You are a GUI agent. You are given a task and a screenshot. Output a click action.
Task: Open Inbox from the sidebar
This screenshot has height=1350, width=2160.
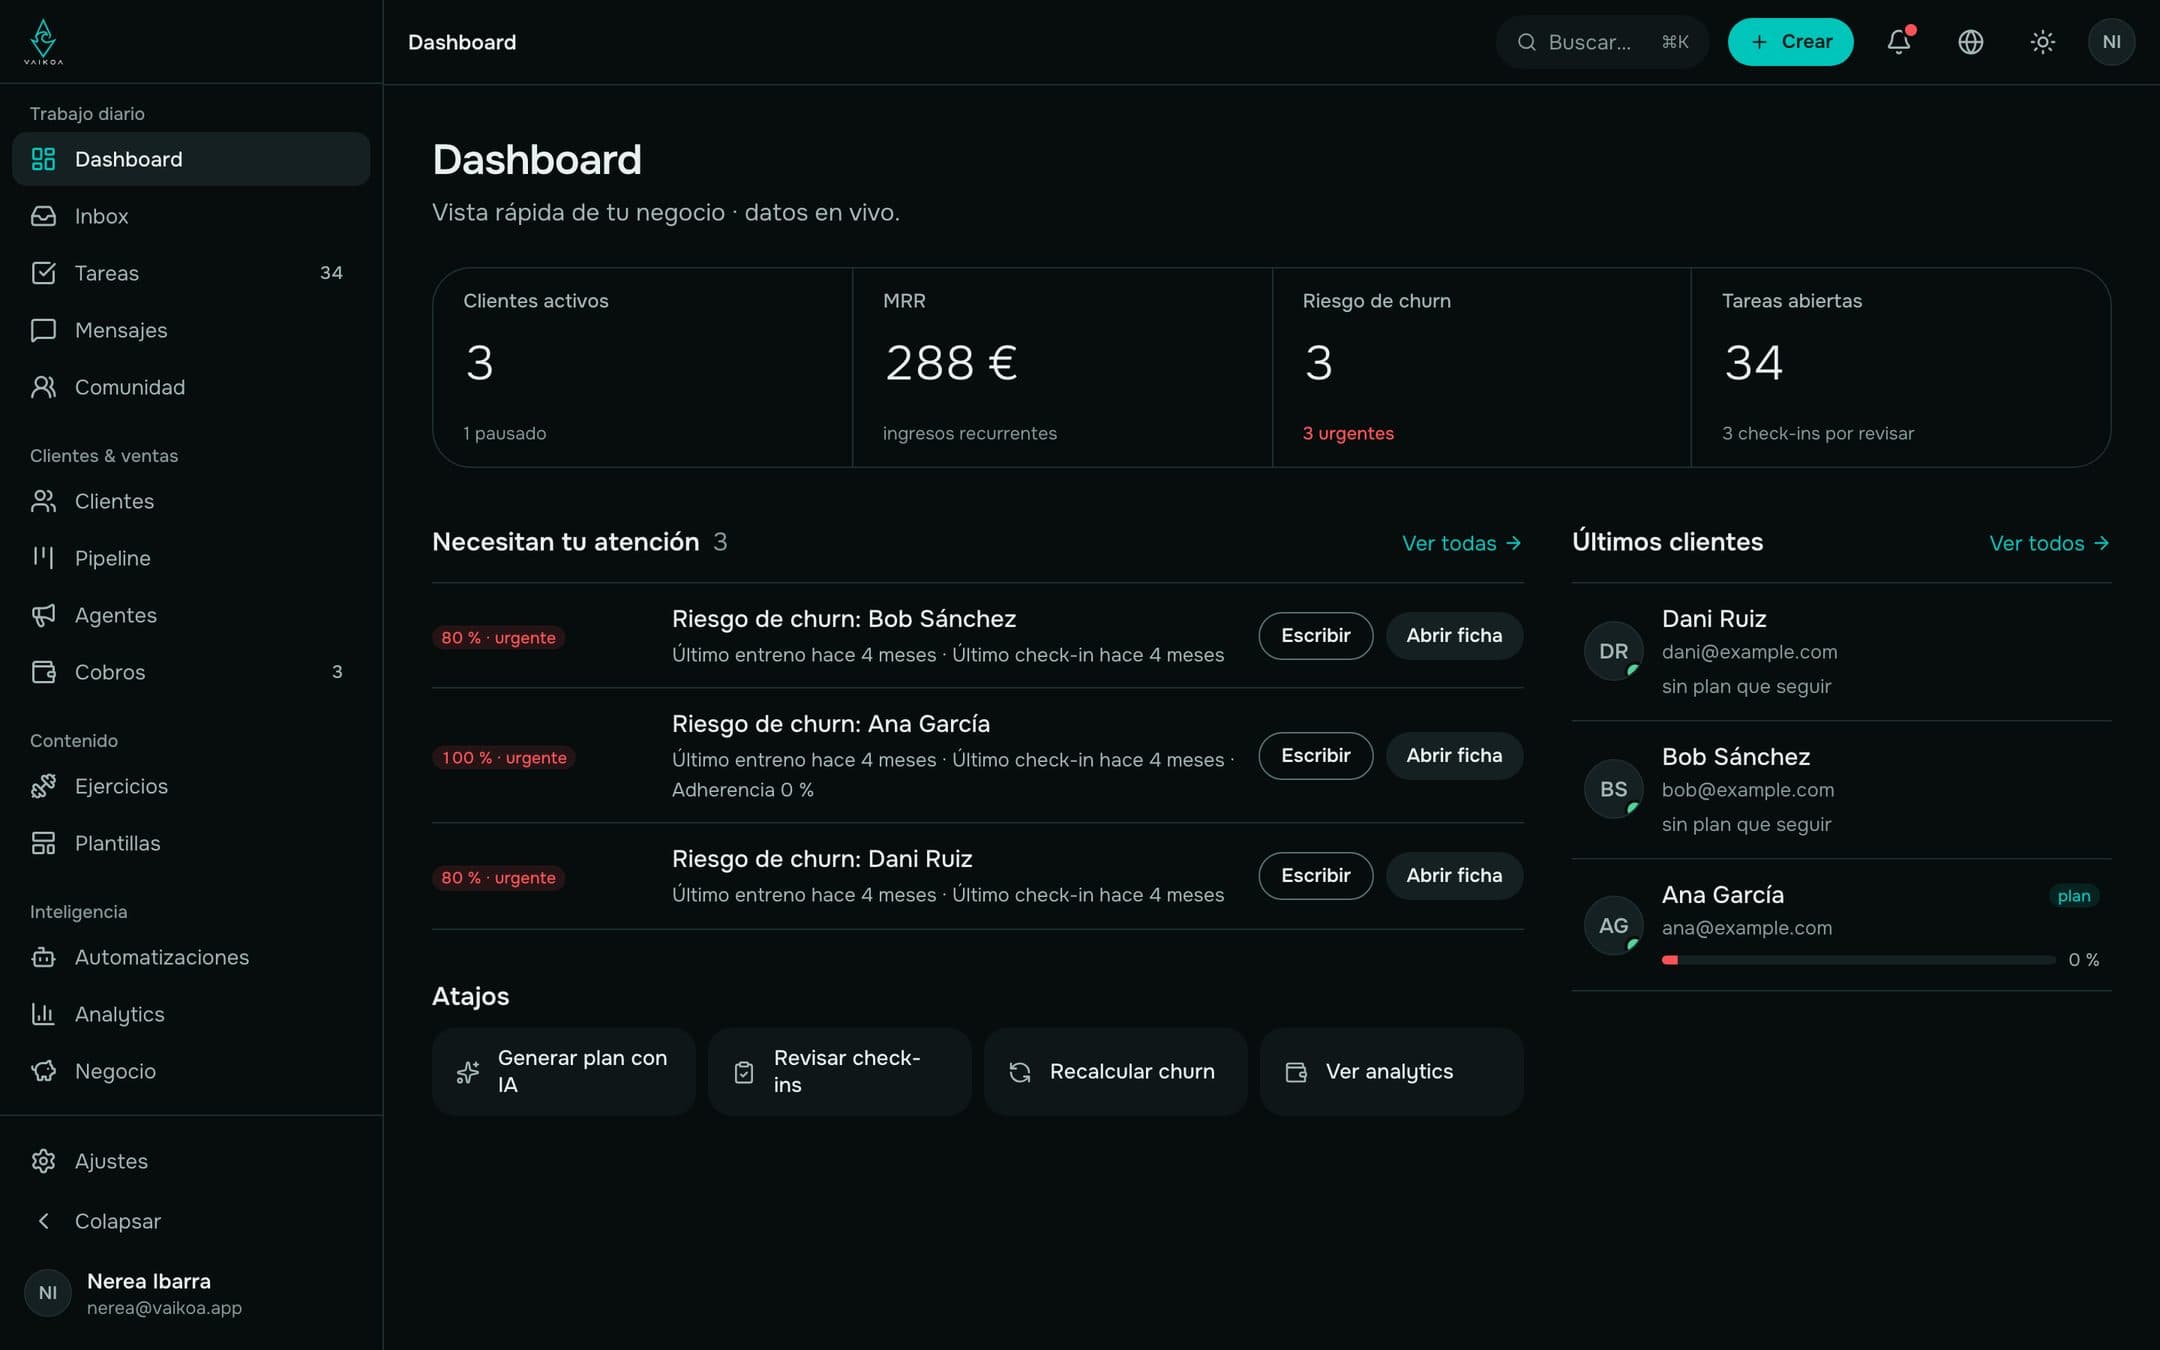pyautogui.click(x=190, y=216)
